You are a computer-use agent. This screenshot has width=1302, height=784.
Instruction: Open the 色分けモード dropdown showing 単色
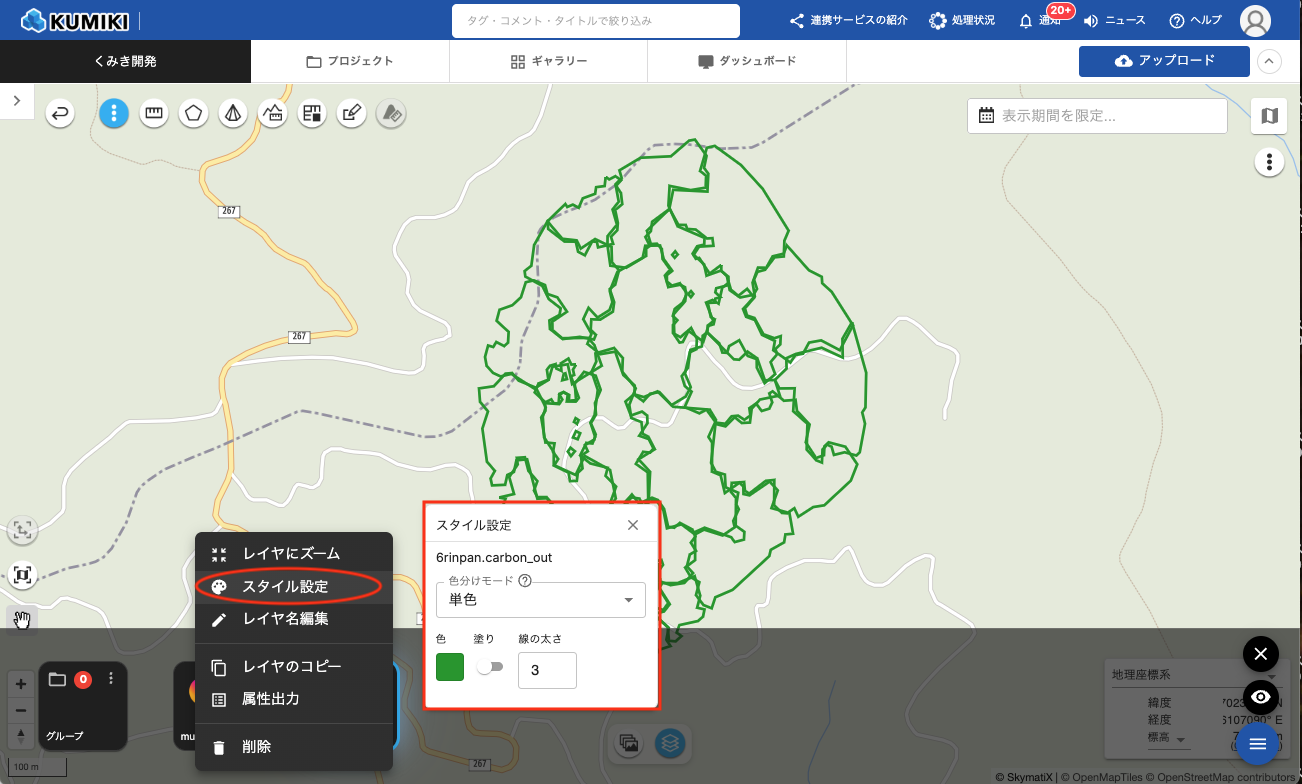pos(540,600)
